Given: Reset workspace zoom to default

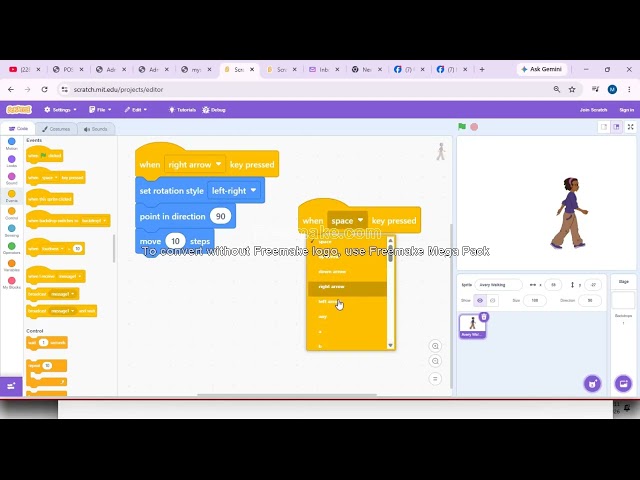Looking at the screenshot, I should [435, 379].
